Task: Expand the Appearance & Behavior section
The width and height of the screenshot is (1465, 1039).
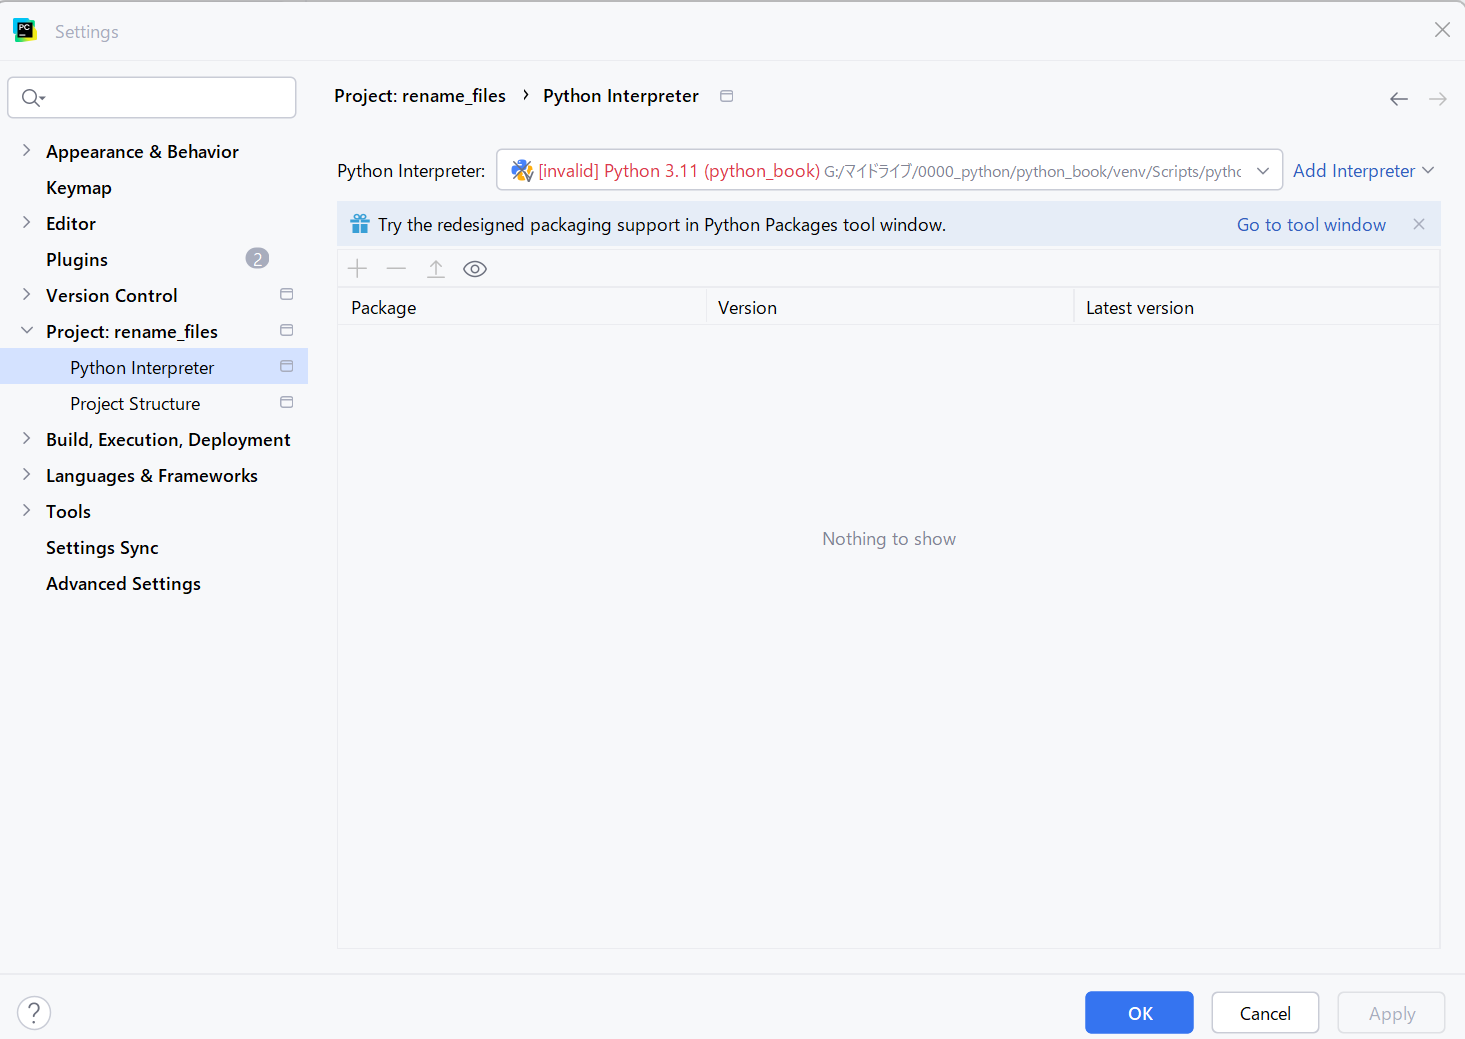Action: coord(27,151)
